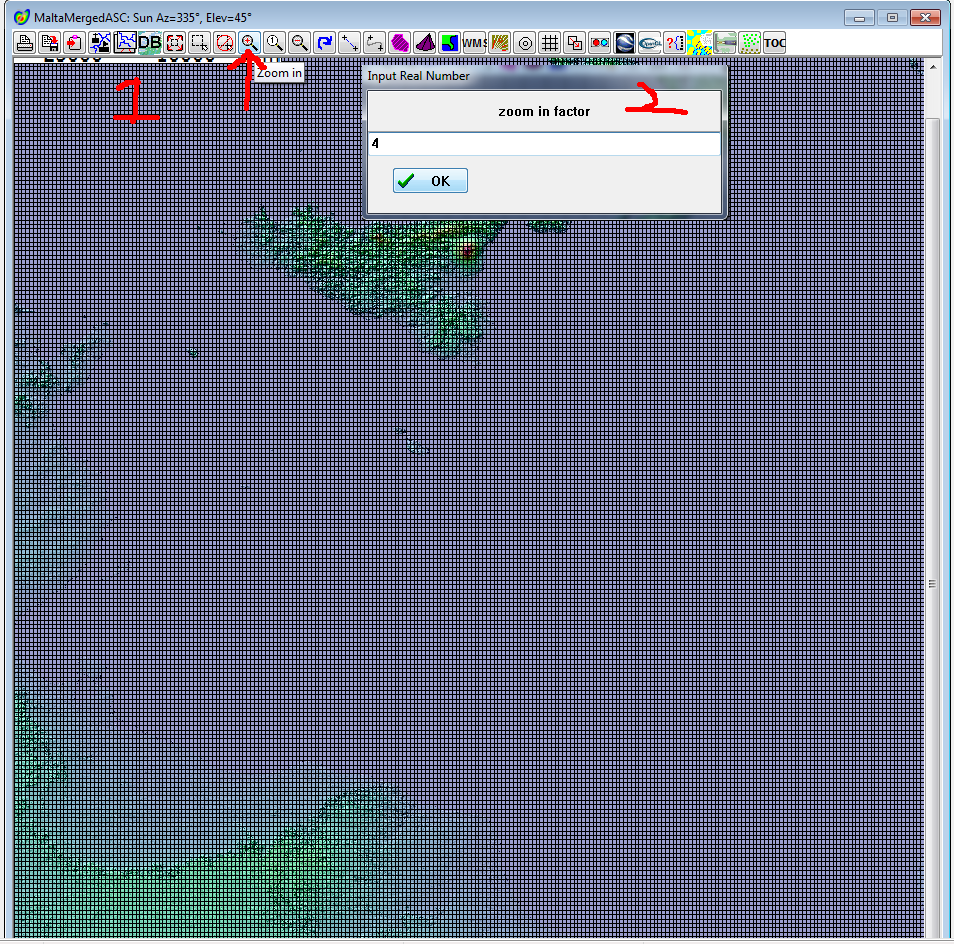Click the vertical scrollbar thumb grip
The image size is (954, 944).
[932, 584]
